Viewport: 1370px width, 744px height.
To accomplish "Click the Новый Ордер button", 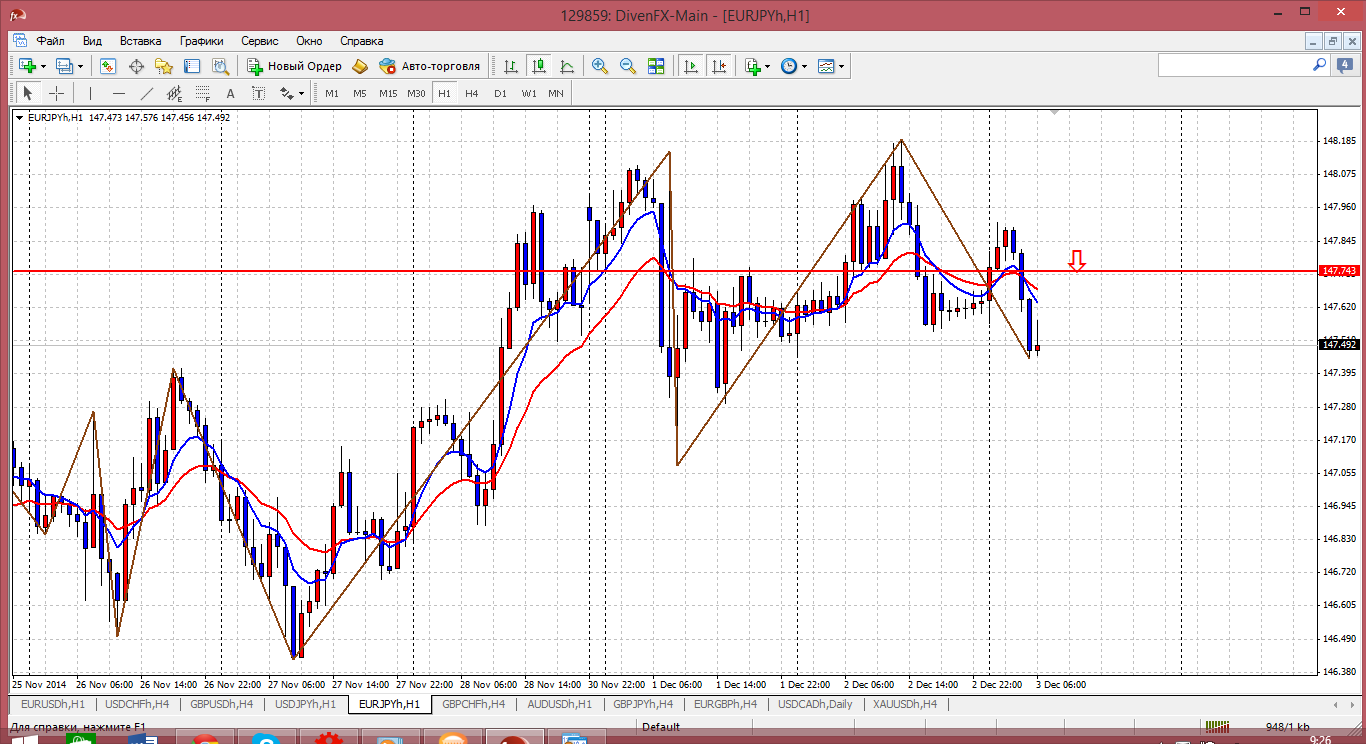I will pos(295,66).
